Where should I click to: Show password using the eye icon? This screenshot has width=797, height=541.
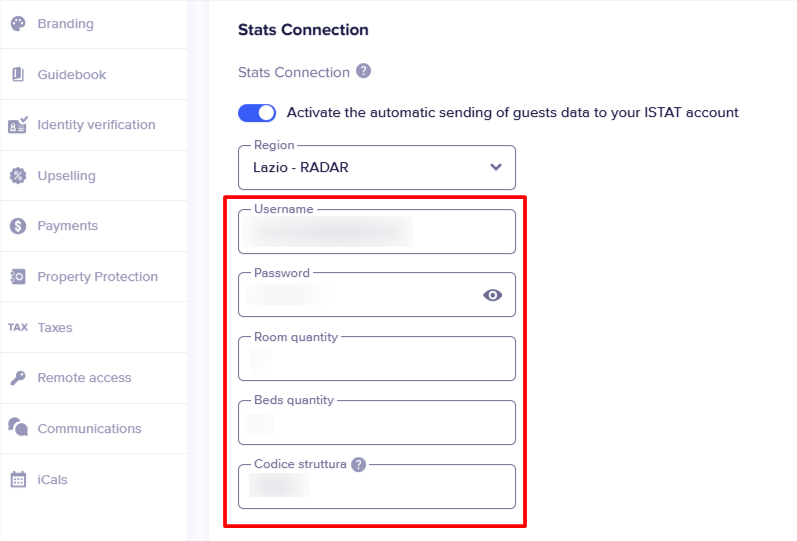[492, 295]
